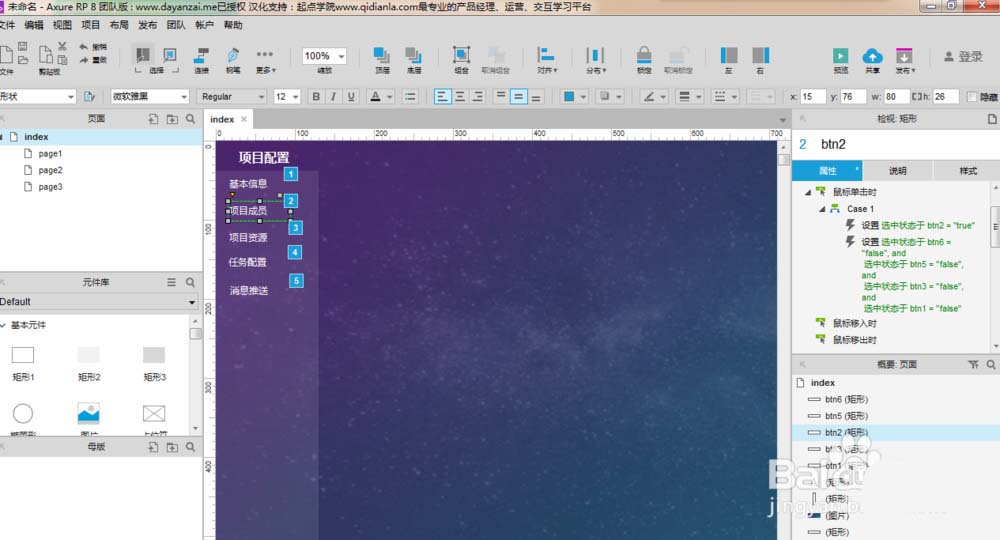Pick the 矩形2 widget thumbnail
This screenshot has height=540, width=1000.
click(x=89, y=363)
